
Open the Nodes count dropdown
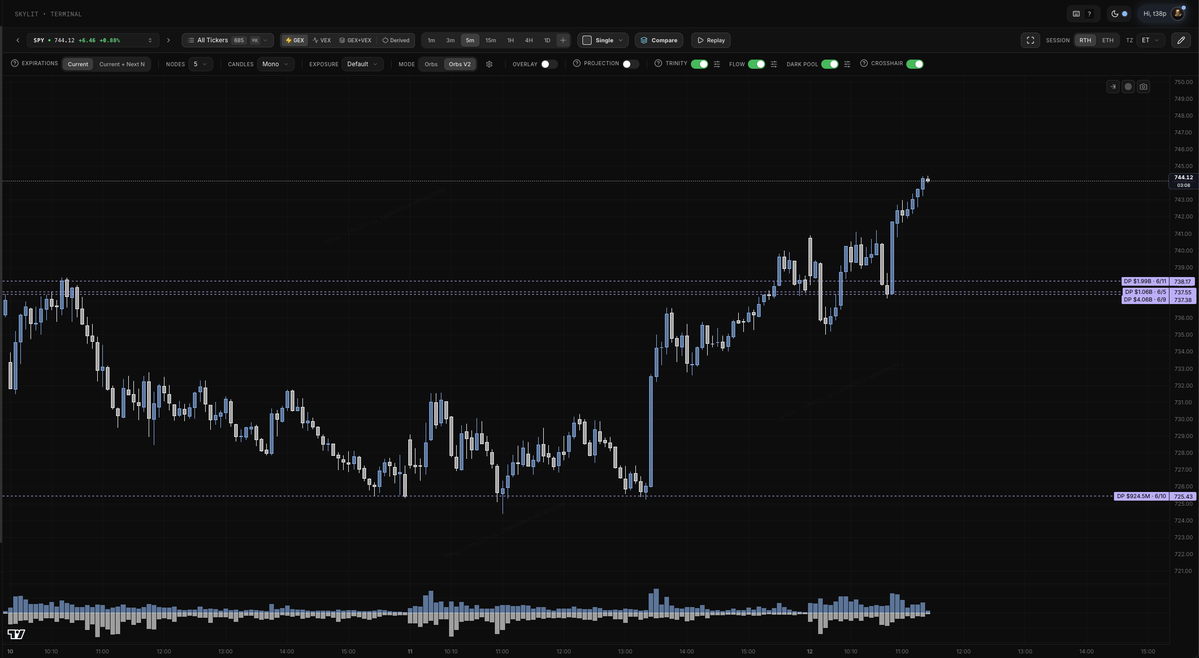click(x=200, y=64)
